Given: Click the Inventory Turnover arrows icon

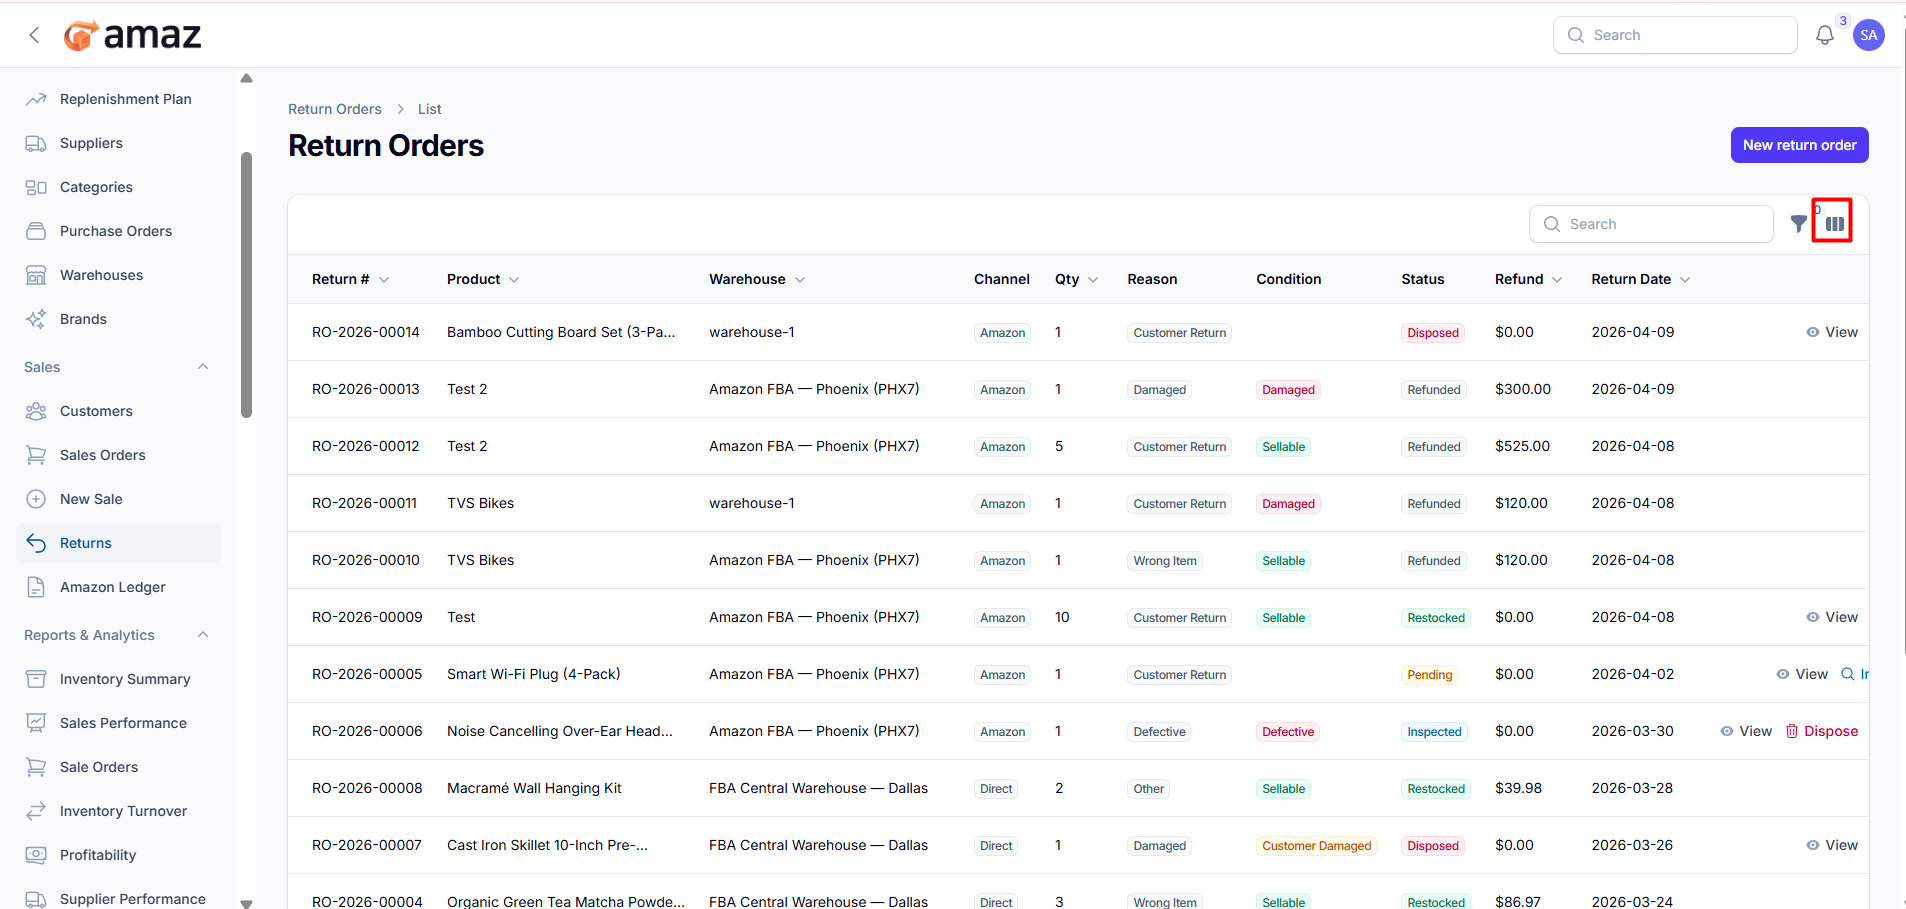Looking at the screenshot, I should tap(36, 811).
